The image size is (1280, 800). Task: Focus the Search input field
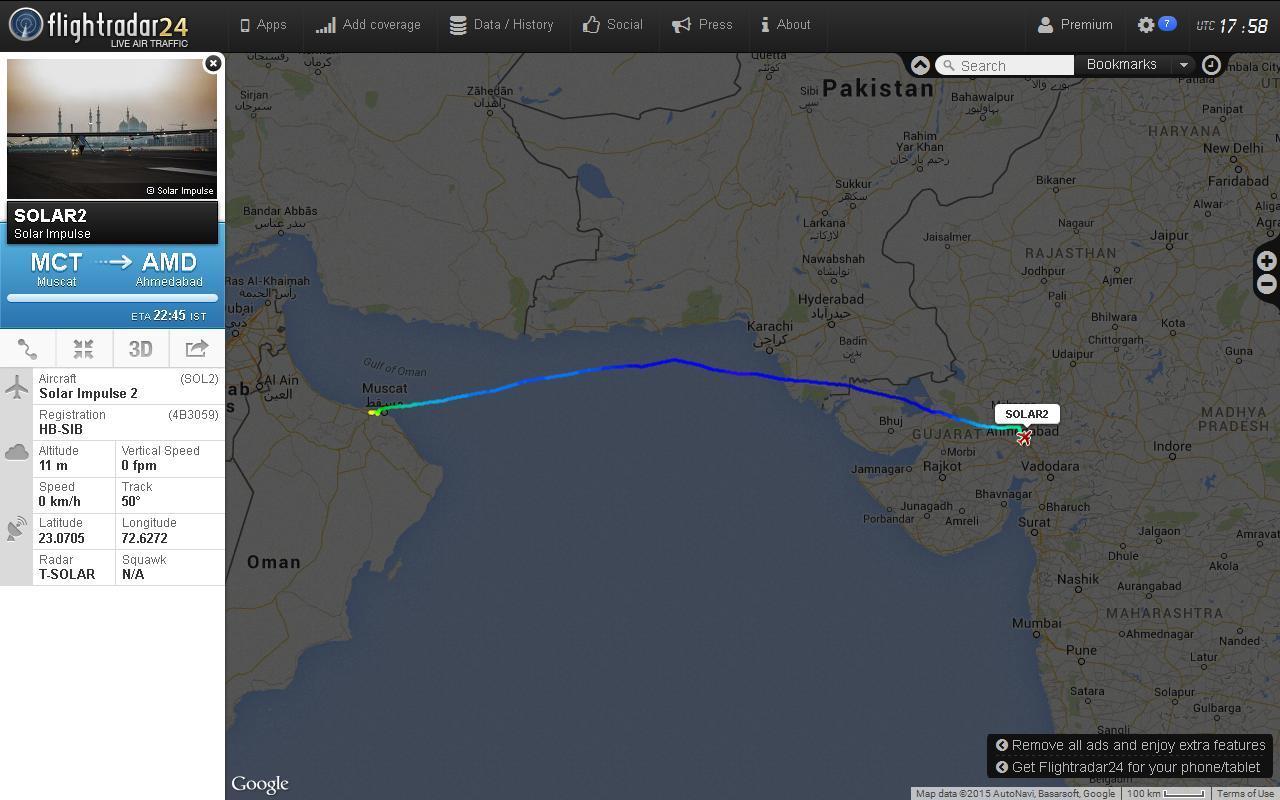click(1005, 65)
